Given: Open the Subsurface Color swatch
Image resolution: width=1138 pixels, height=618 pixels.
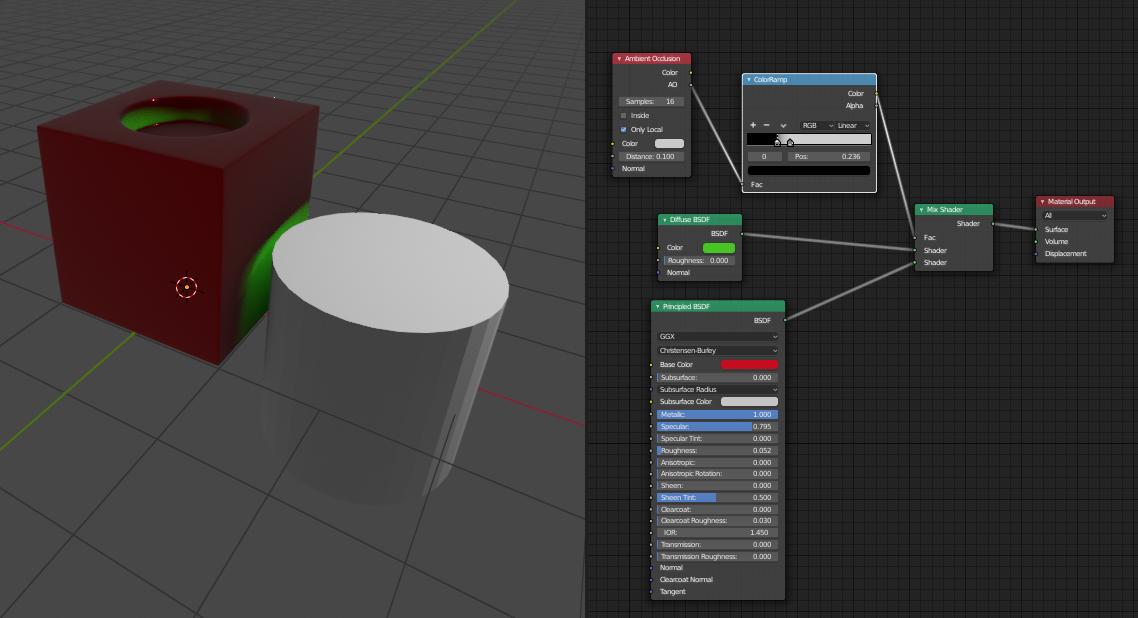Looking at the screenshot, I should tap(749, 402).
